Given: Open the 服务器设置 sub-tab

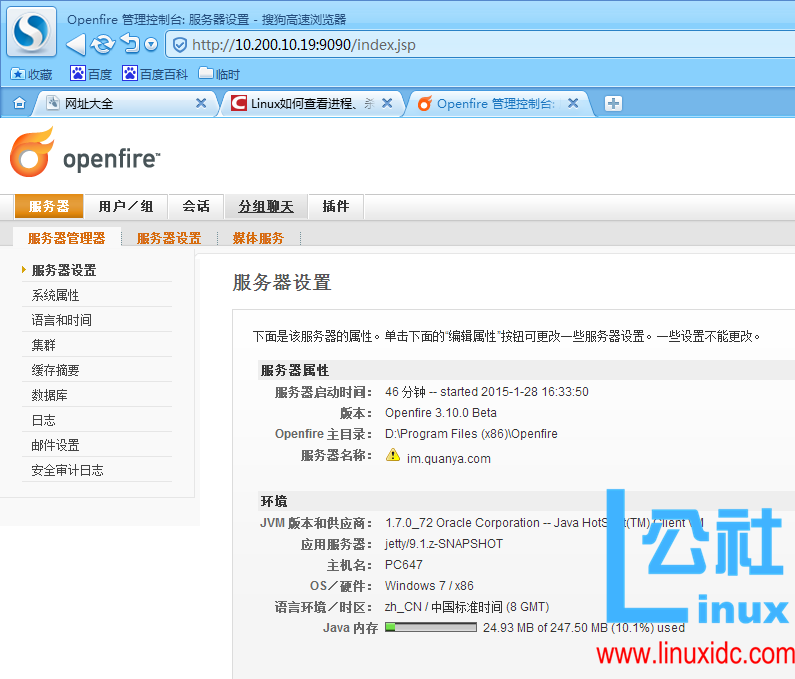Looking at the screenshot, I should point(169,238).
